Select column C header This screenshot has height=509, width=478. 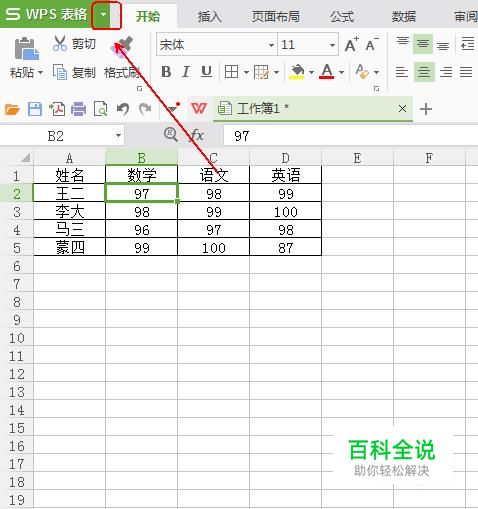pos(214,158)
